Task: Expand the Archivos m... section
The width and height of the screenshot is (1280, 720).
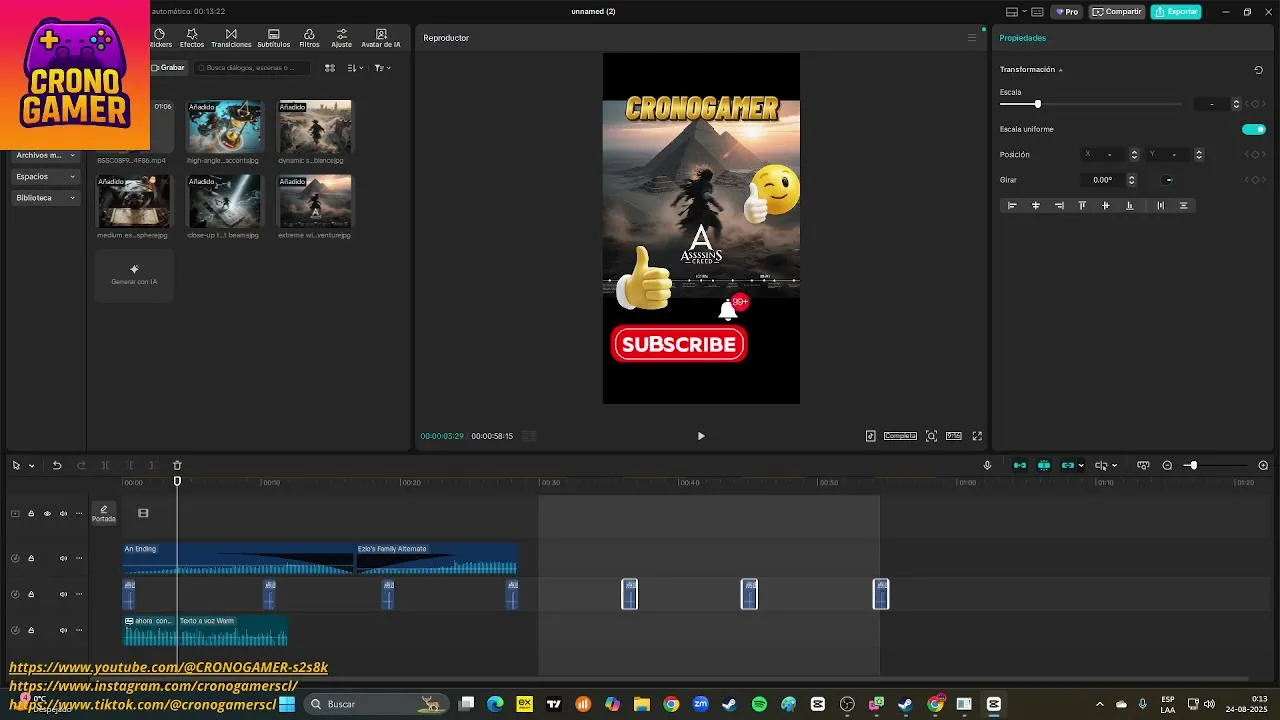Action: click(46, 155)
